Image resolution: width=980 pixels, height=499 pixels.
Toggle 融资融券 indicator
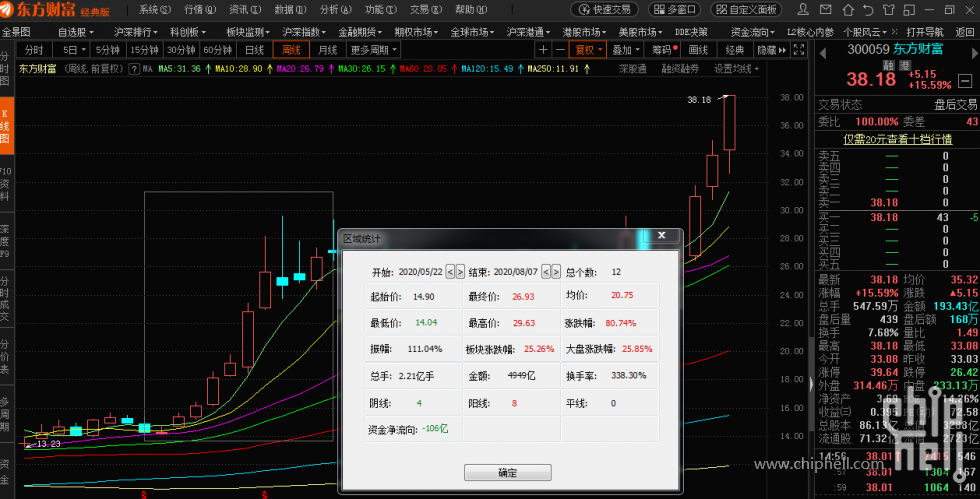[x=680, y=69]
